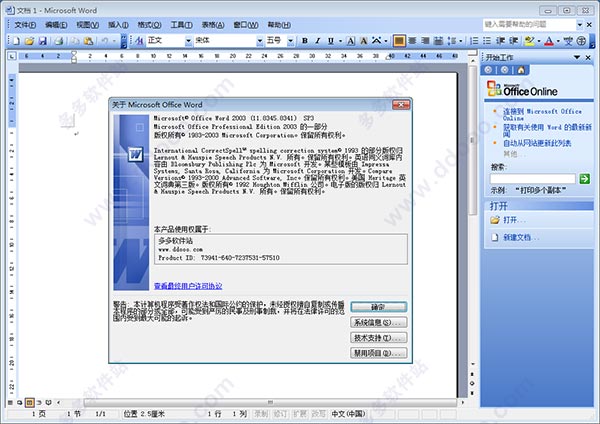The image size is (600, 424).
Task: Open the 工具(T) menu
Action: coord(181,25)
